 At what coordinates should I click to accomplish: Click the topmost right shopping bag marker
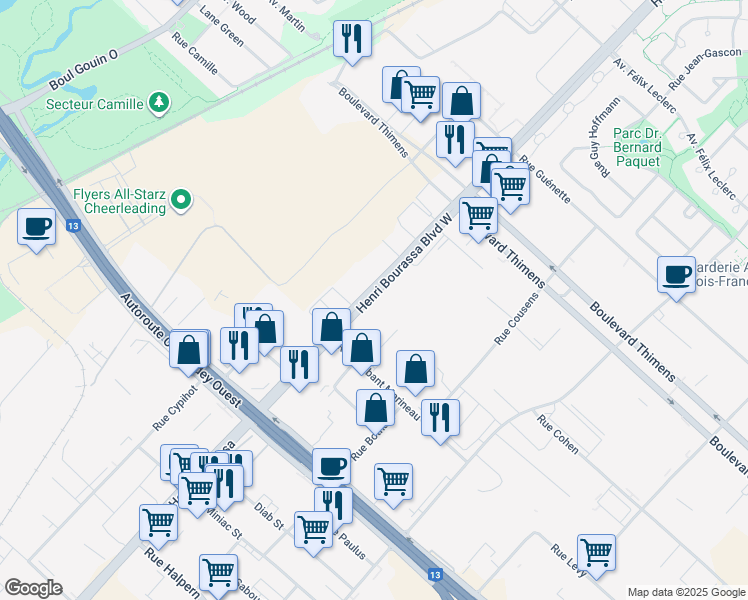pos(461,101)
